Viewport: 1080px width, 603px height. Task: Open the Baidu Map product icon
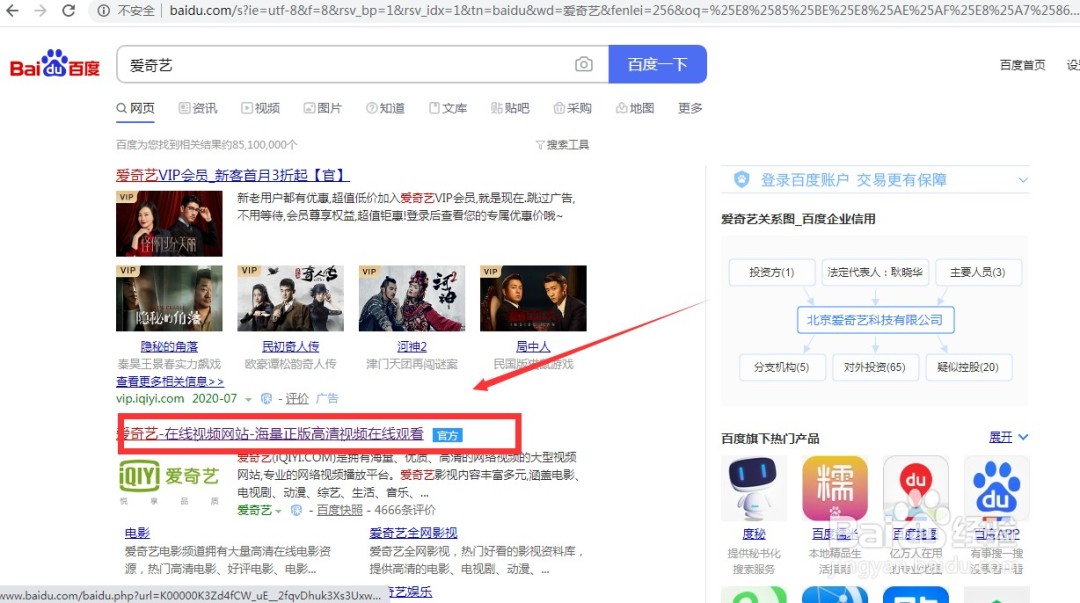coord(915,489)
